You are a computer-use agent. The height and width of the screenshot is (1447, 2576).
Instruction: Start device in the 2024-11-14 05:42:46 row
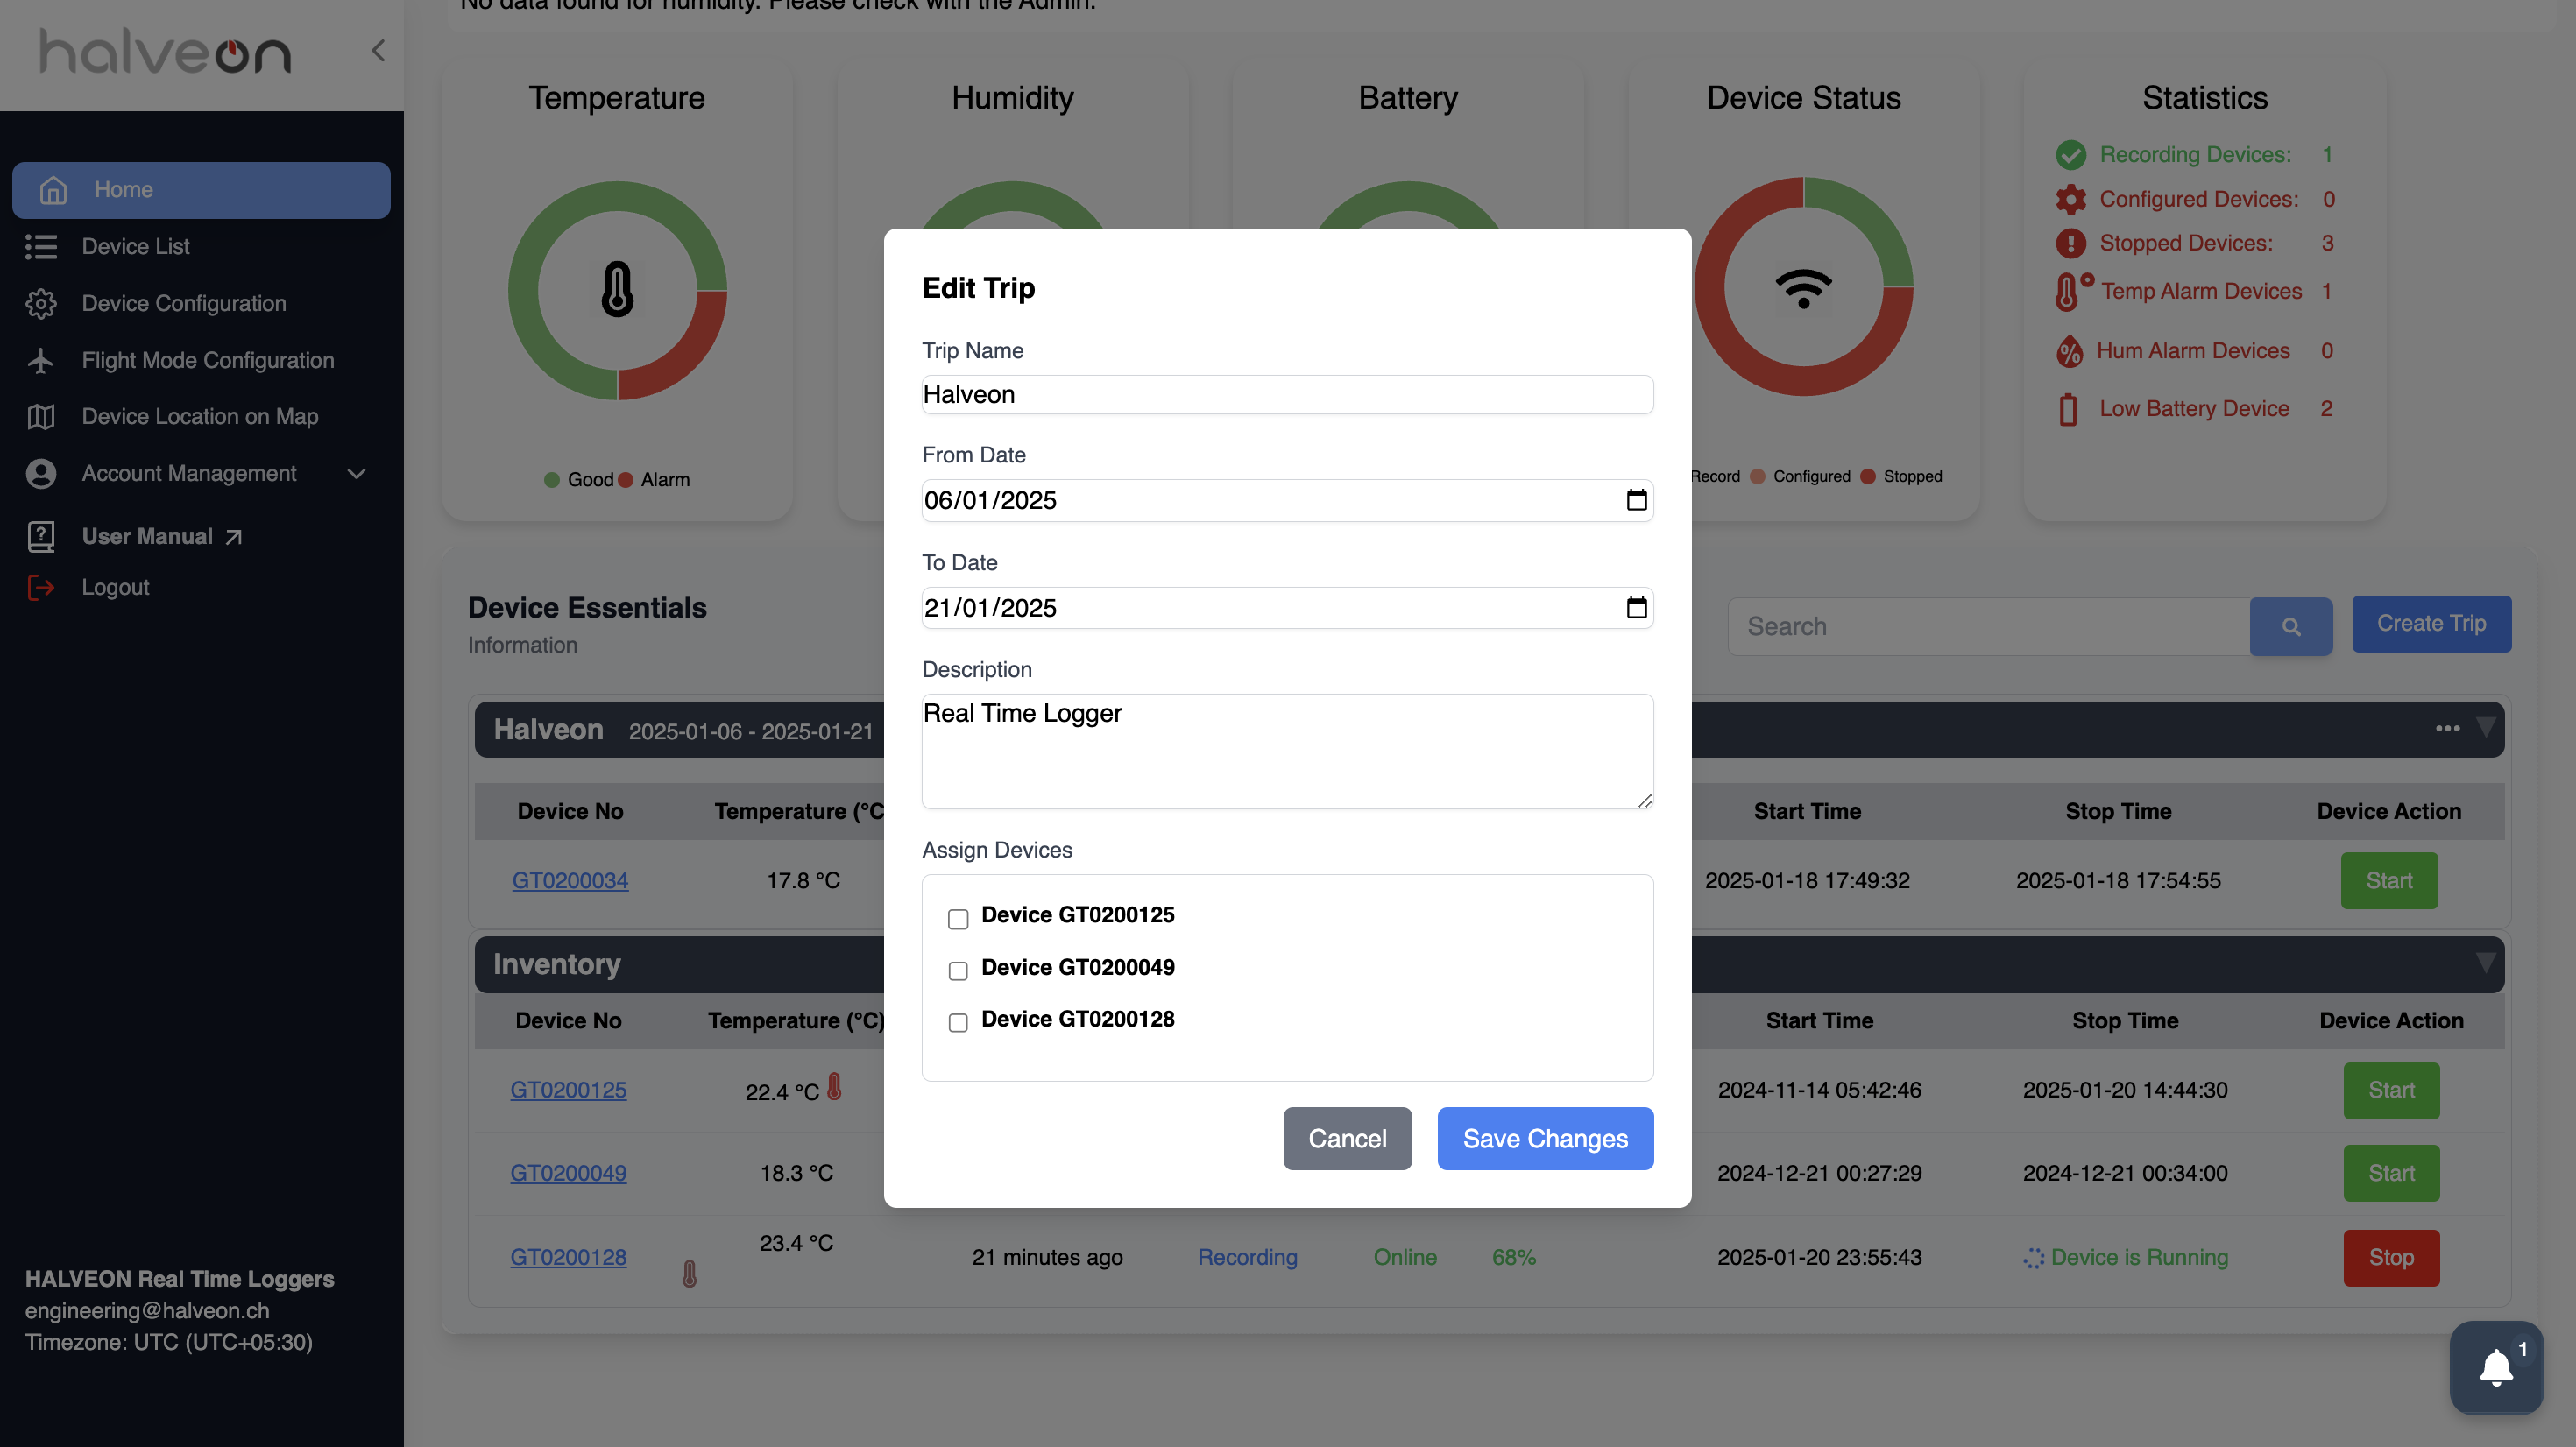pyautogui.click(x=2391, y=1090)
